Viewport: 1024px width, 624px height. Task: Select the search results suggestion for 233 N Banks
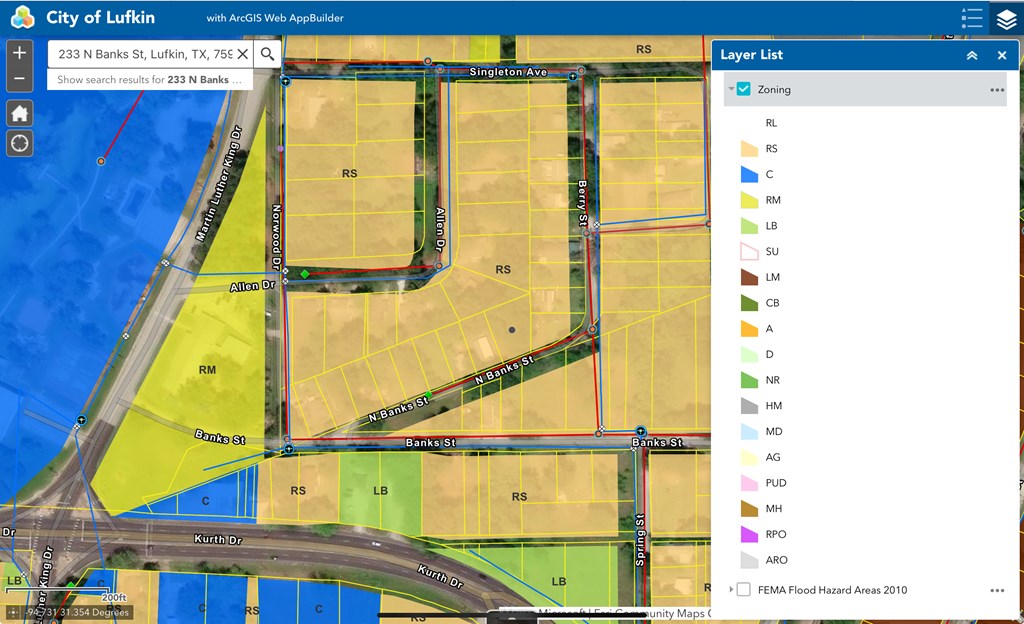point(148,79)
